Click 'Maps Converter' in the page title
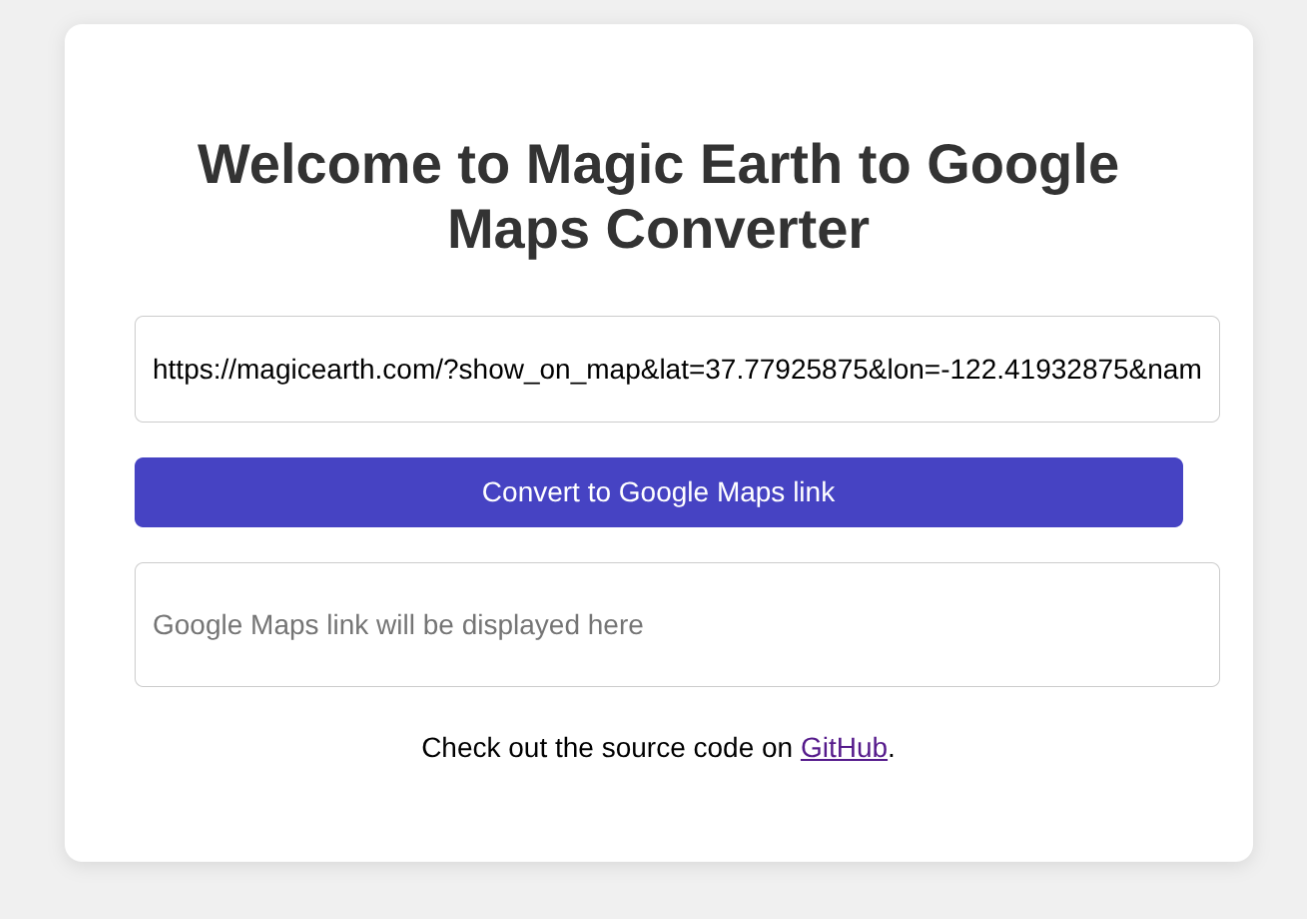 pos(657,229)
